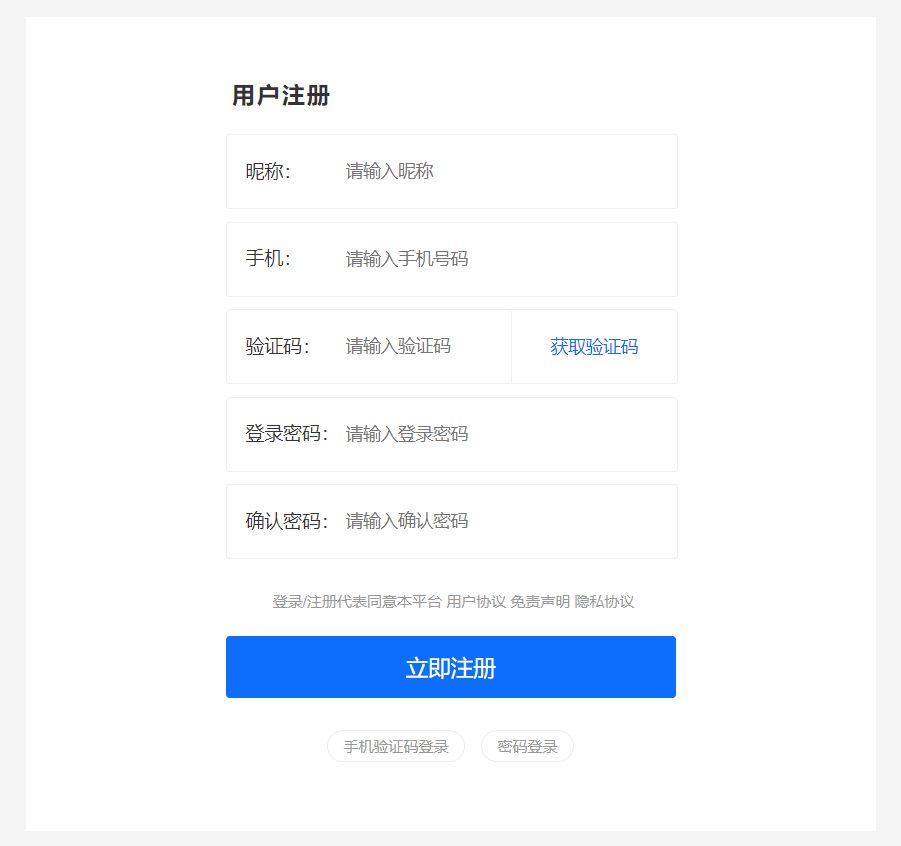Switch to 手机验证码登录 login option
Screen dimensions: 901x846
pyautogui.click(x=396, y=746)
